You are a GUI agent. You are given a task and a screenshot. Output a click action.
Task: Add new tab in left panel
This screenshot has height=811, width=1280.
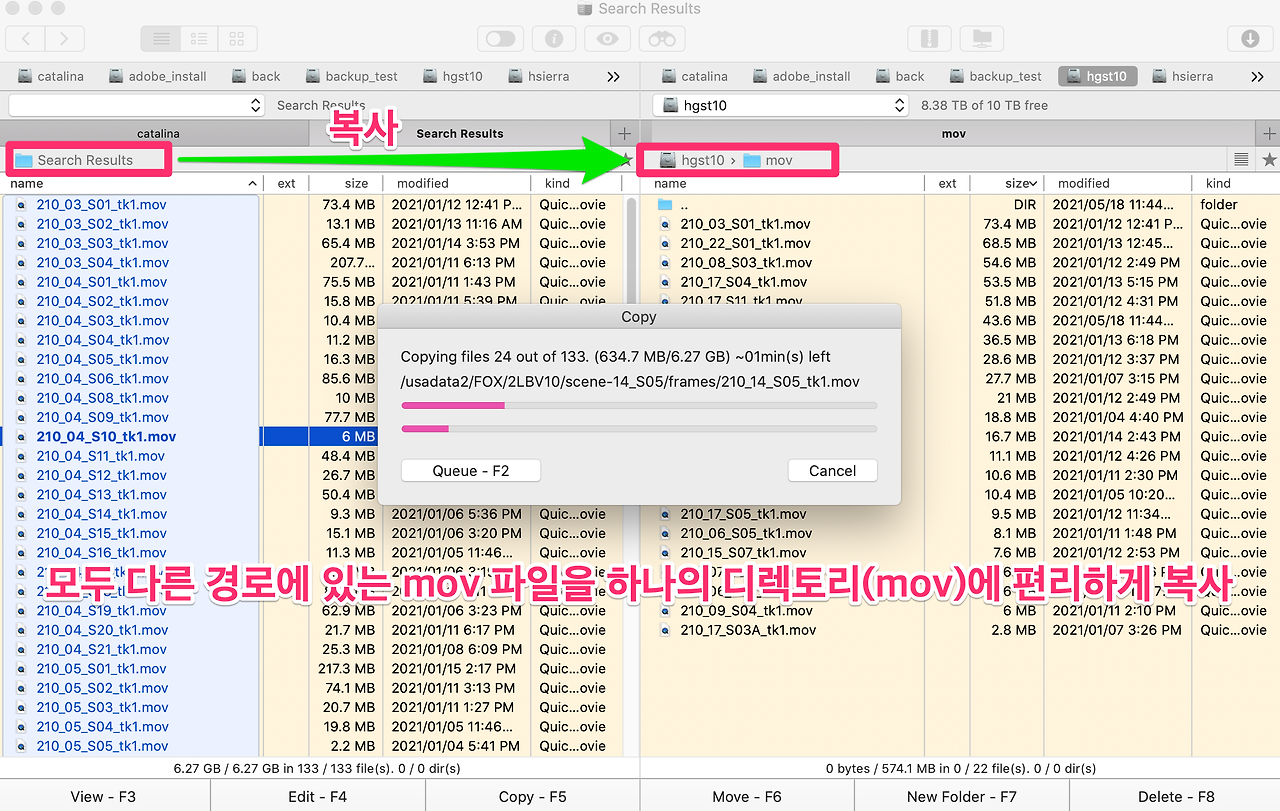(x=625, y=133)
